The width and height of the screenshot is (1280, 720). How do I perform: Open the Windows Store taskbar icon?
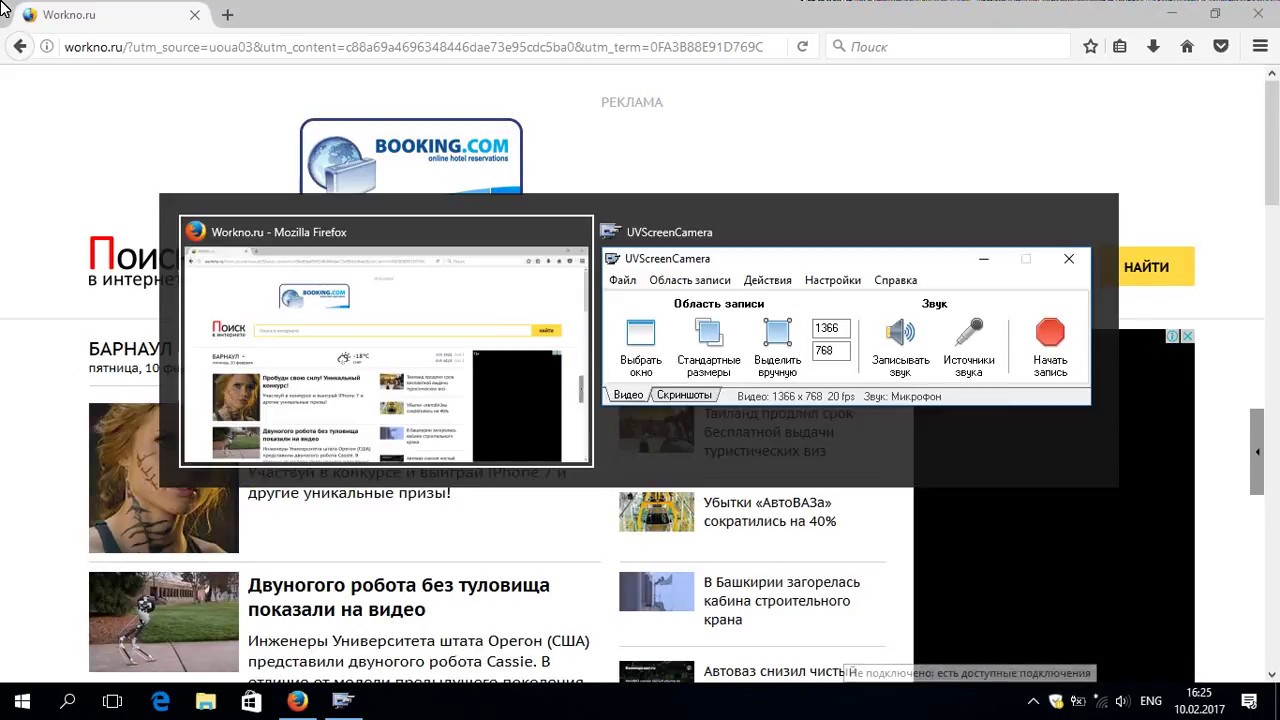[251, 701]
